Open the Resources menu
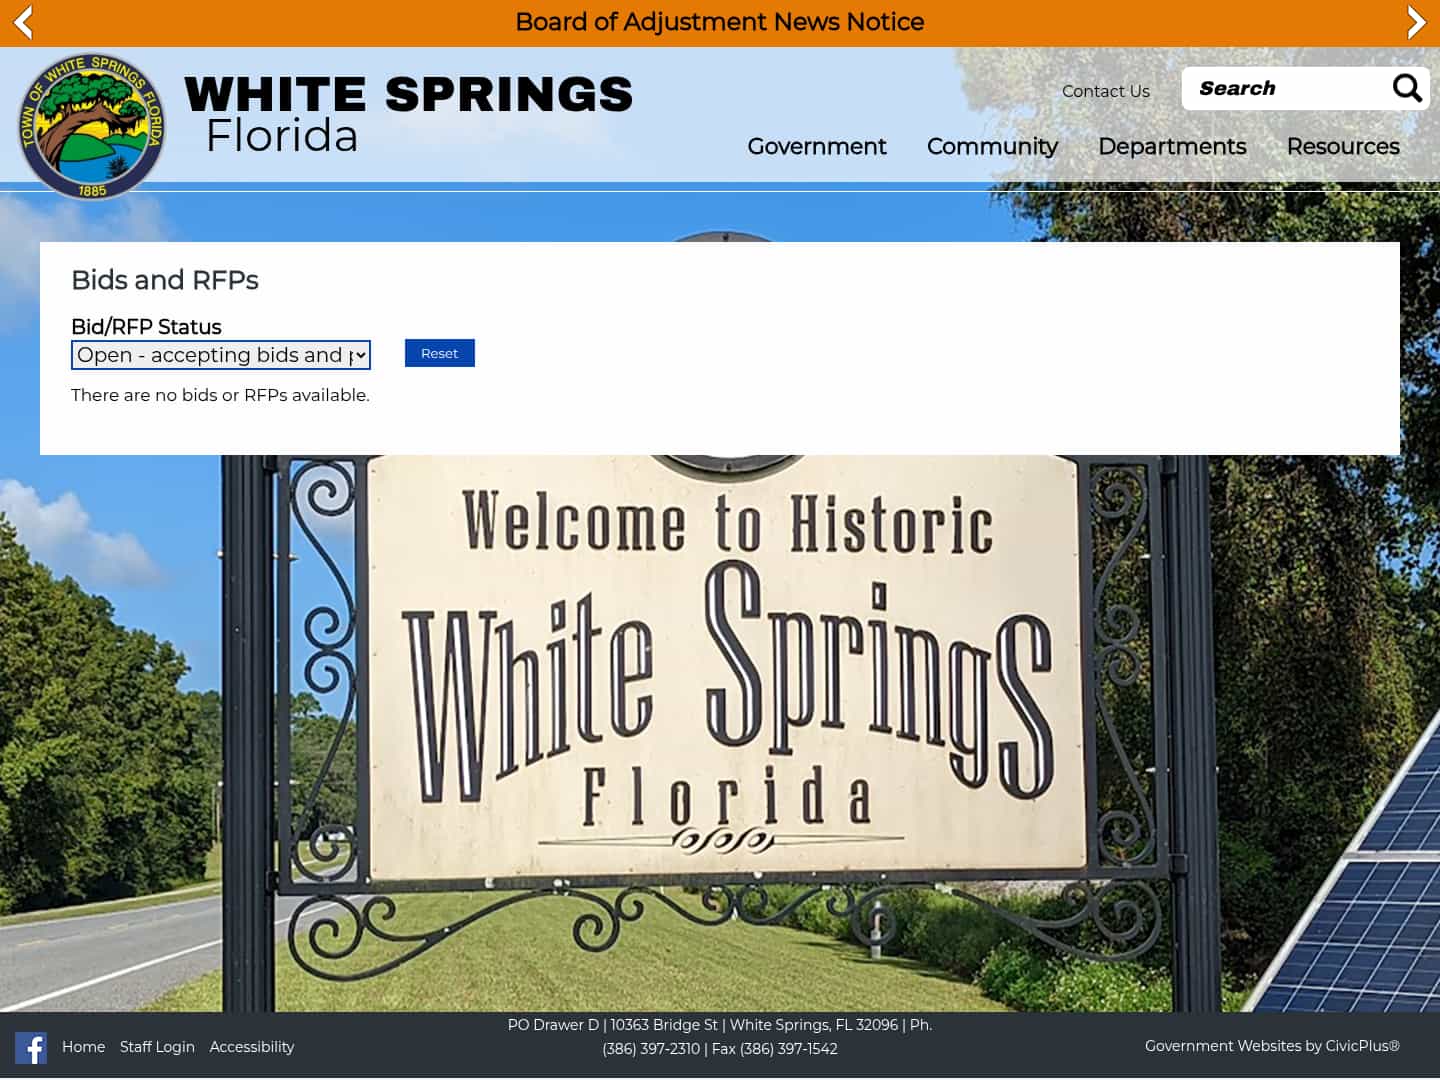The image size is (1440, 1080). coord(1343,147)
